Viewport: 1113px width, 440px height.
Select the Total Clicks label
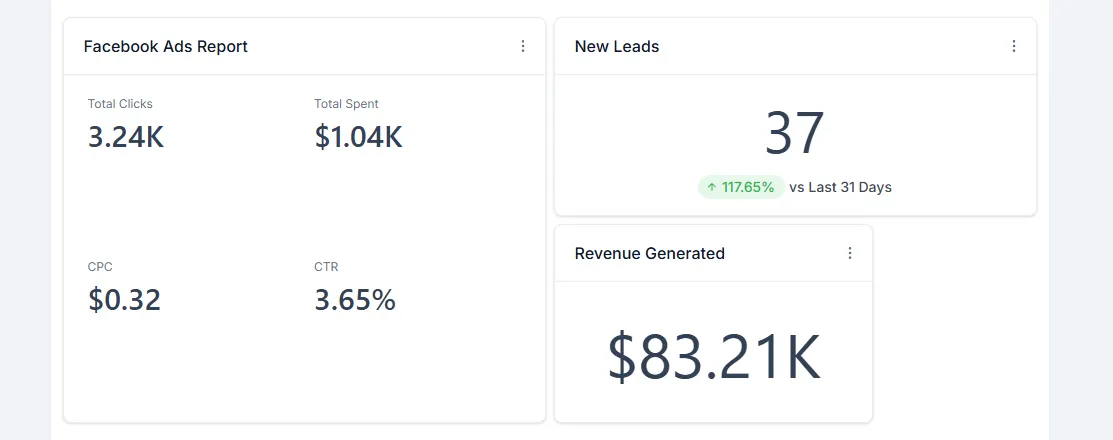coord(120,104)
